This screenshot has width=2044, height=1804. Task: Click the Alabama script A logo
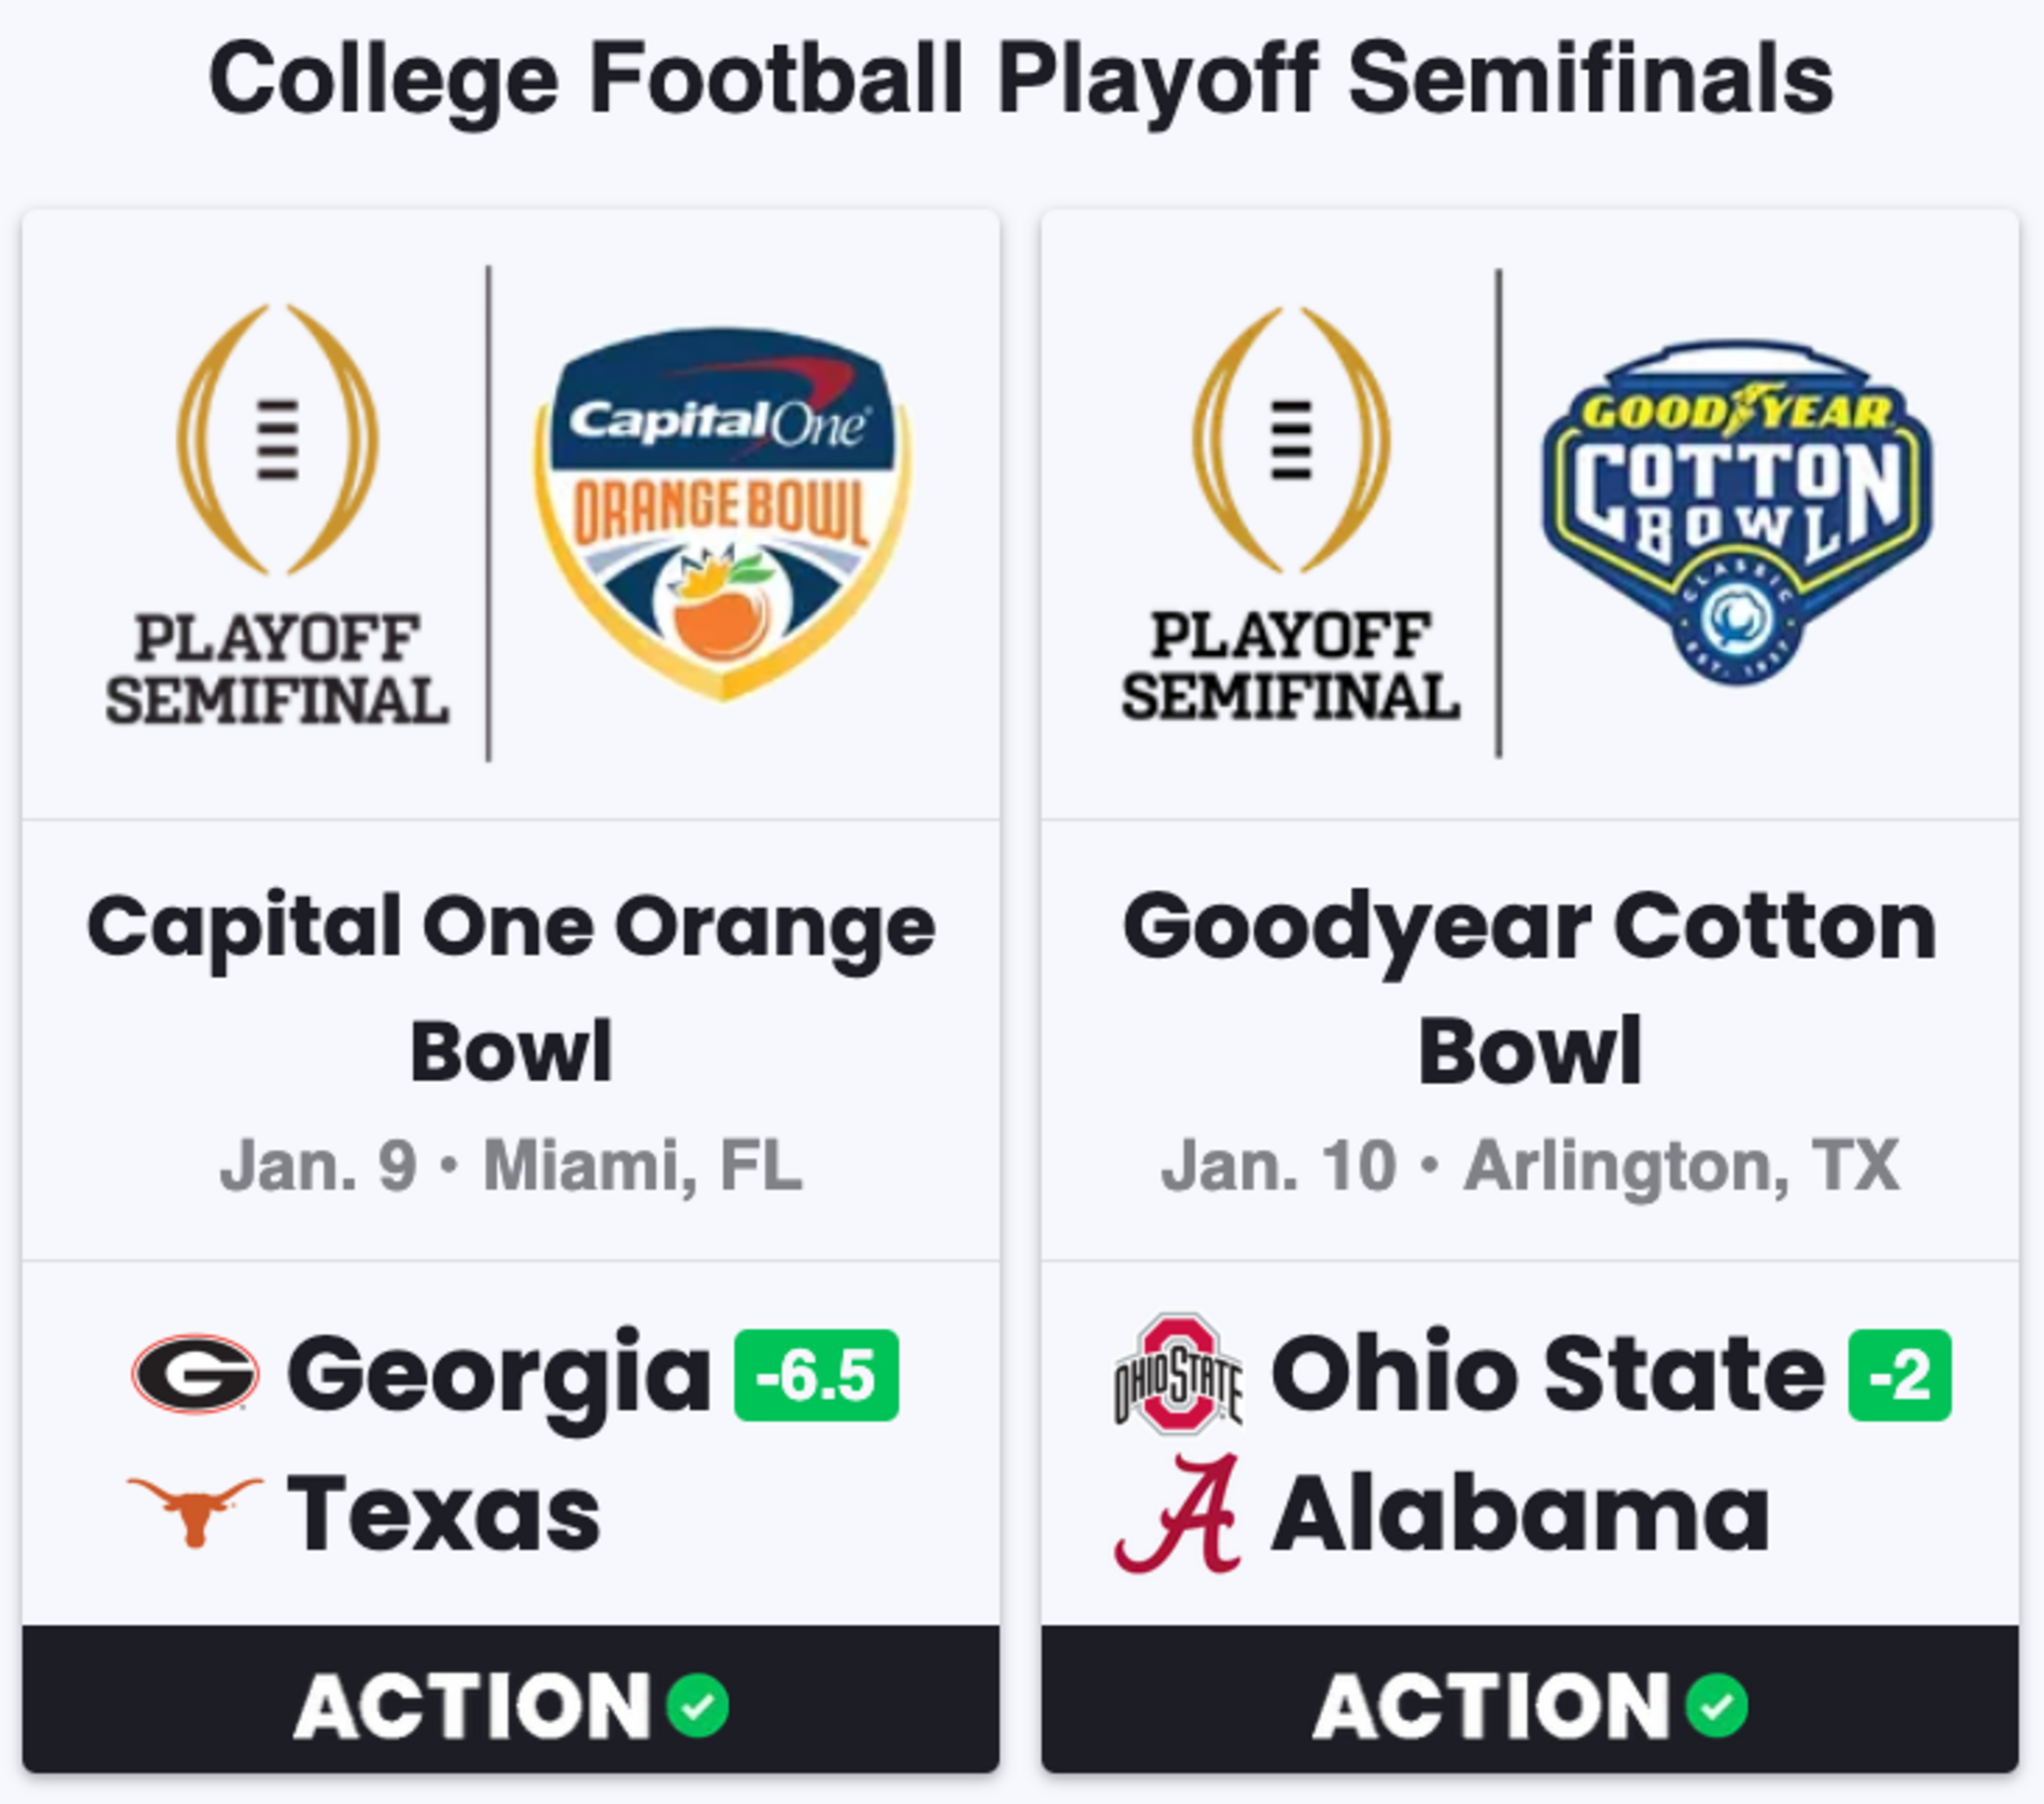point(1178,1513)
